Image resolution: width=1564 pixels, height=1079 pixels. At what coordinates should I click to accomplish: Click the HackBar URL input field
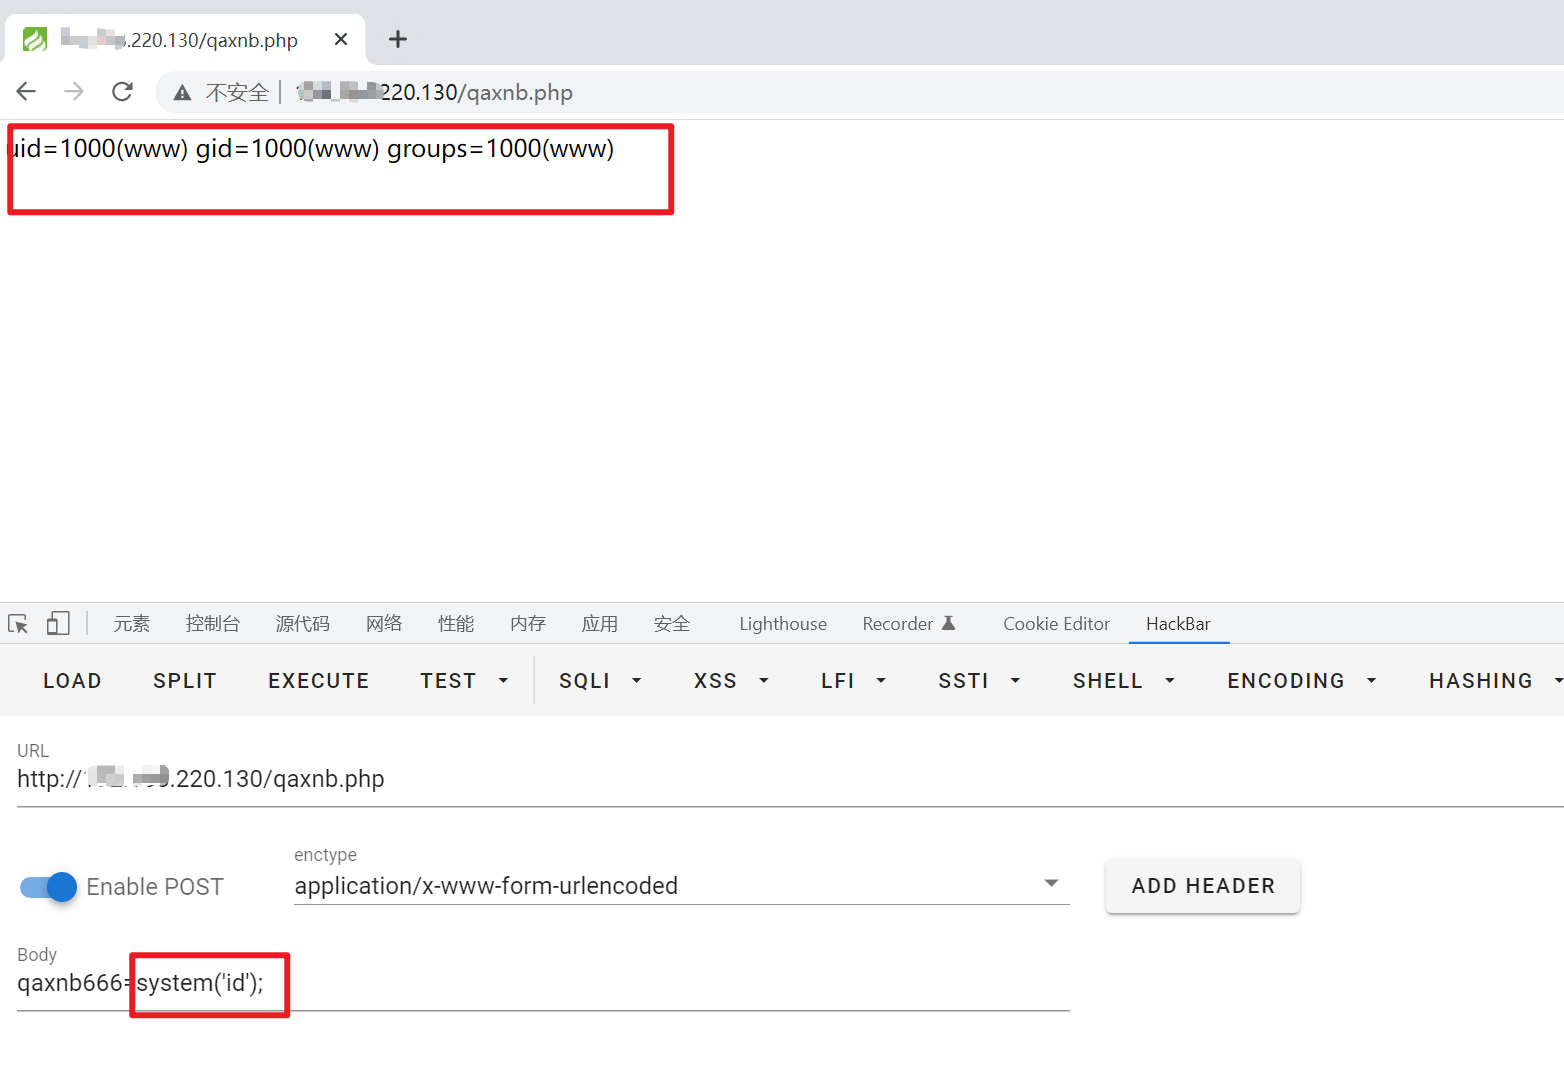tap(790, 779)
